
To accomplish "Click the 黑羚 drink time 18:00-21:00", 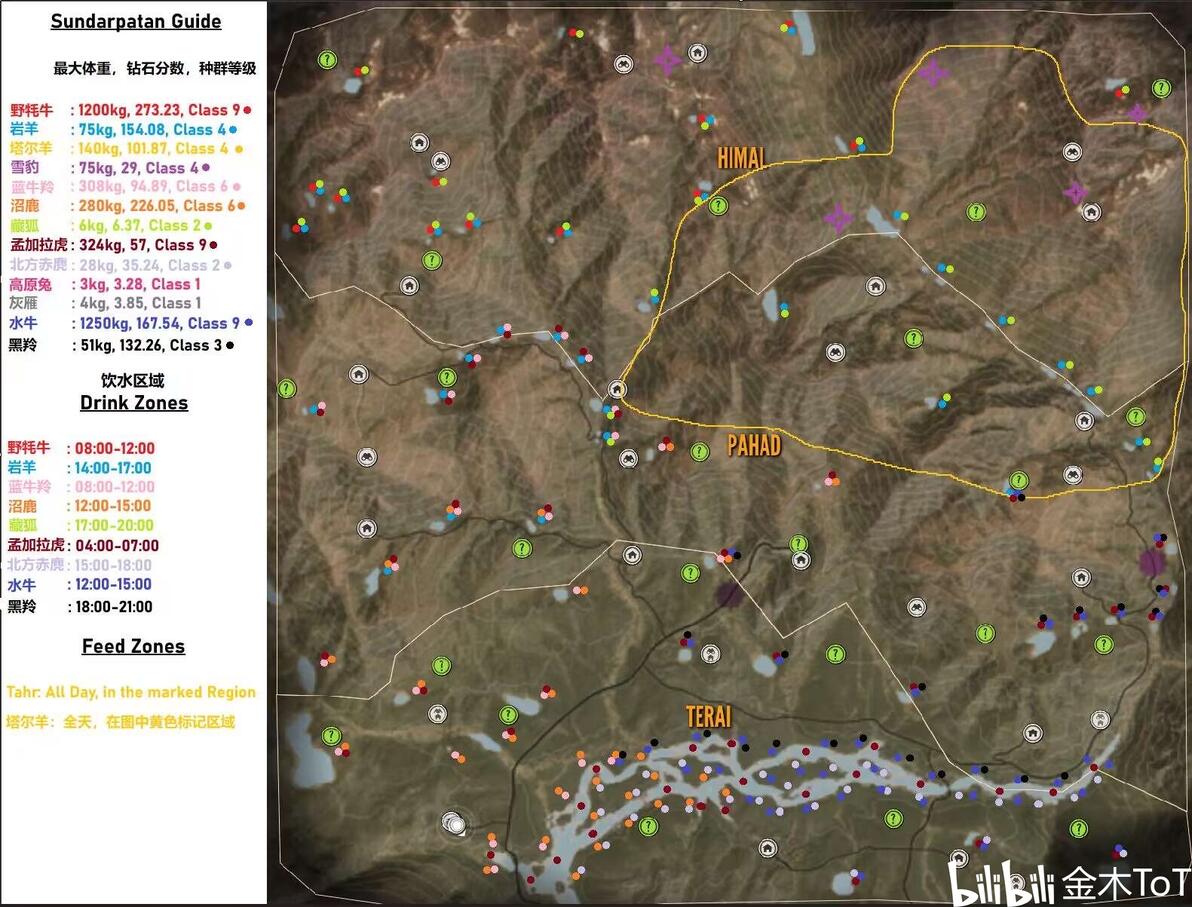I will 113,607.
